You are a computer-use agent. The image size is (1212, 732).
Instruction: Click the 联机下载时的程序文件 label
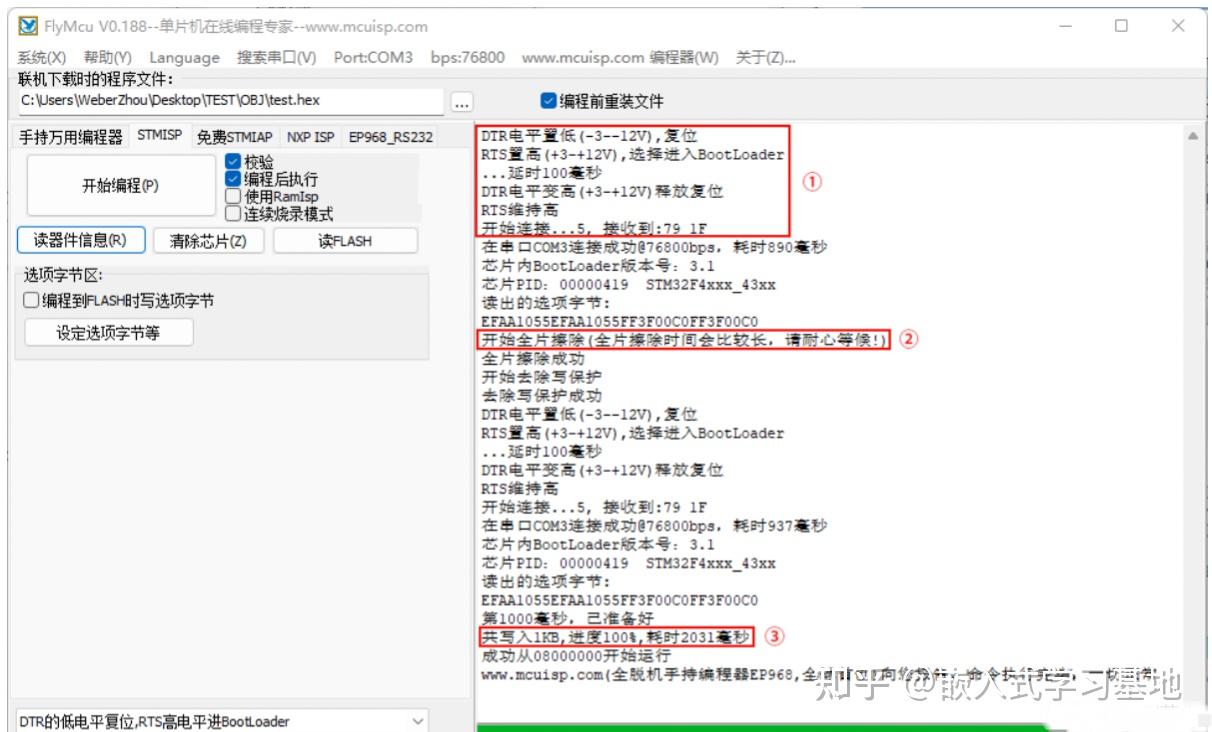coord(96,79)
